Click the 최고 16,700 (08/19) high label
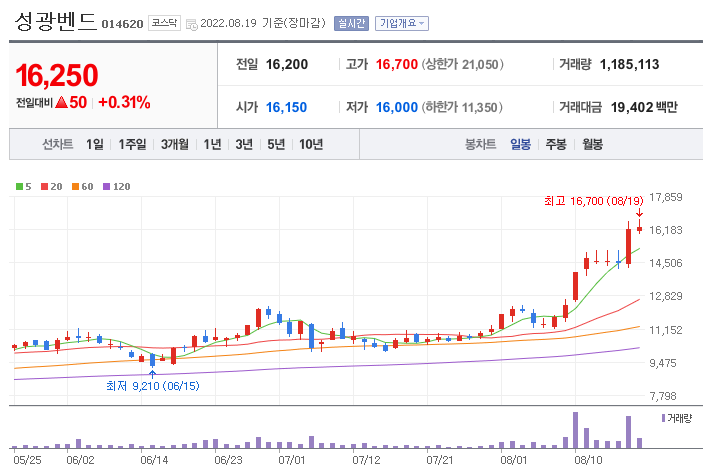 [x=594, y=201]
